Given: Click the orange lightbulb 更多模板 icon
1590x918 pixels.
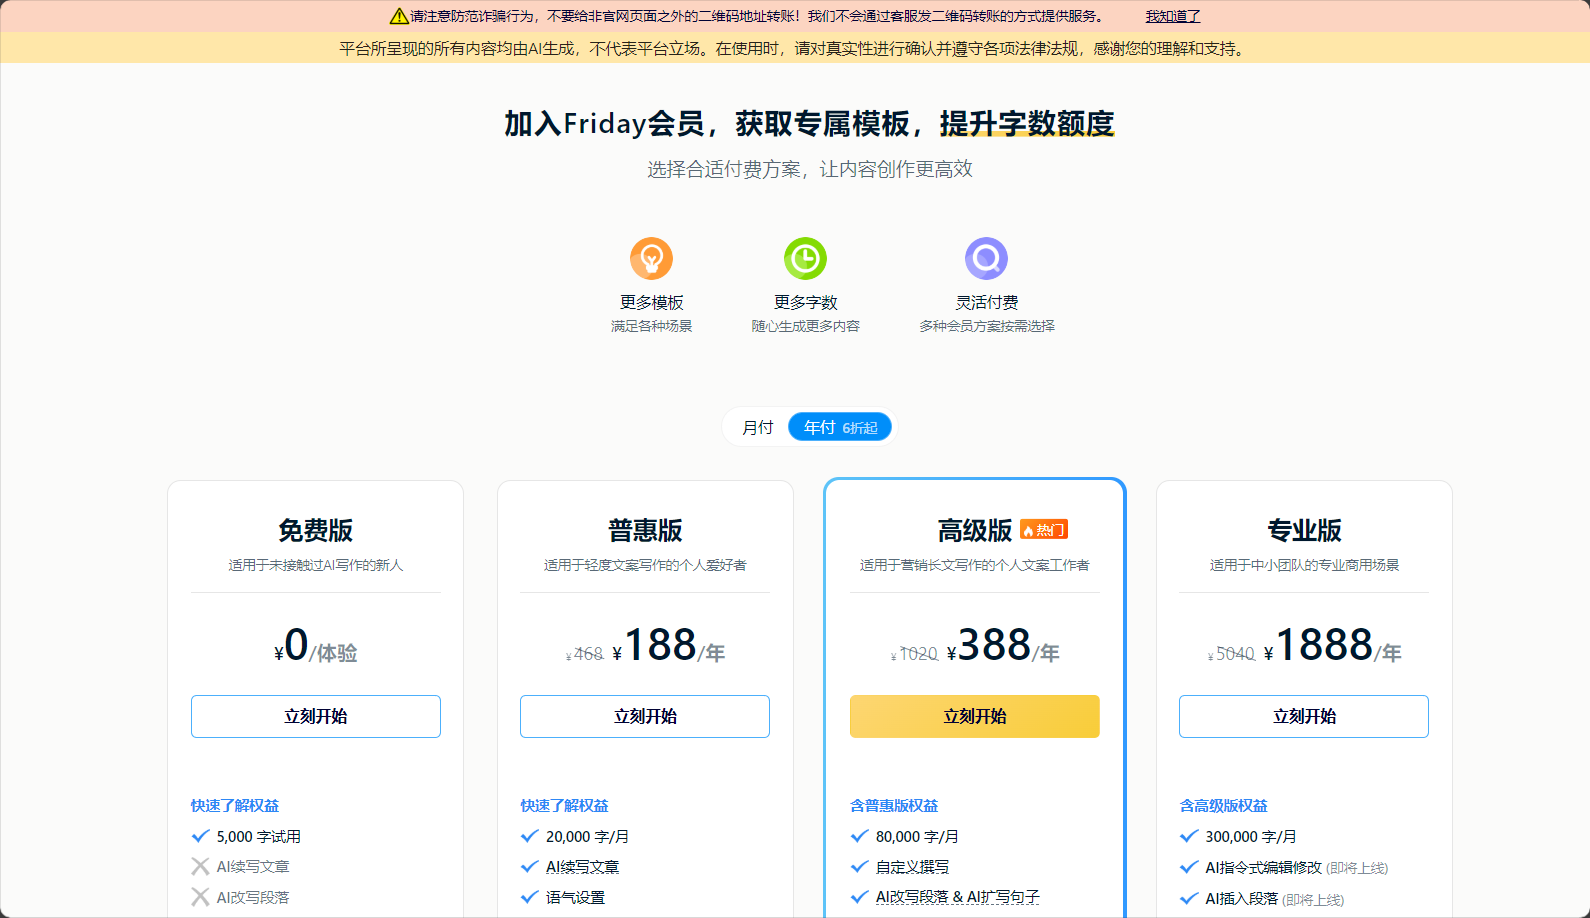Looking at the screenshot, I should (x=651, y=259).
